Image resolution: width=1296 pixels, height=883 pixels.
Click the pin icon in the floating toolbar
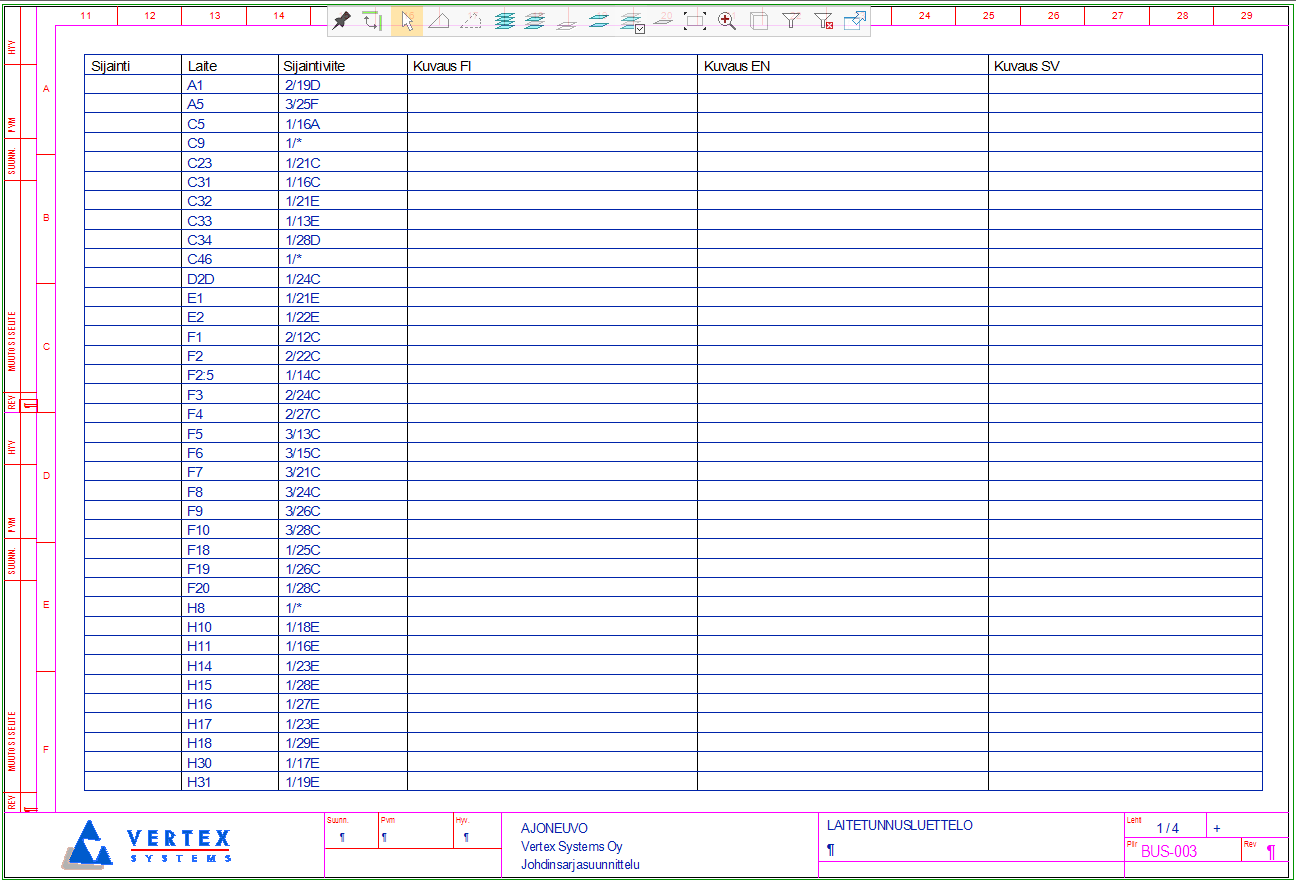pos(342,20)
